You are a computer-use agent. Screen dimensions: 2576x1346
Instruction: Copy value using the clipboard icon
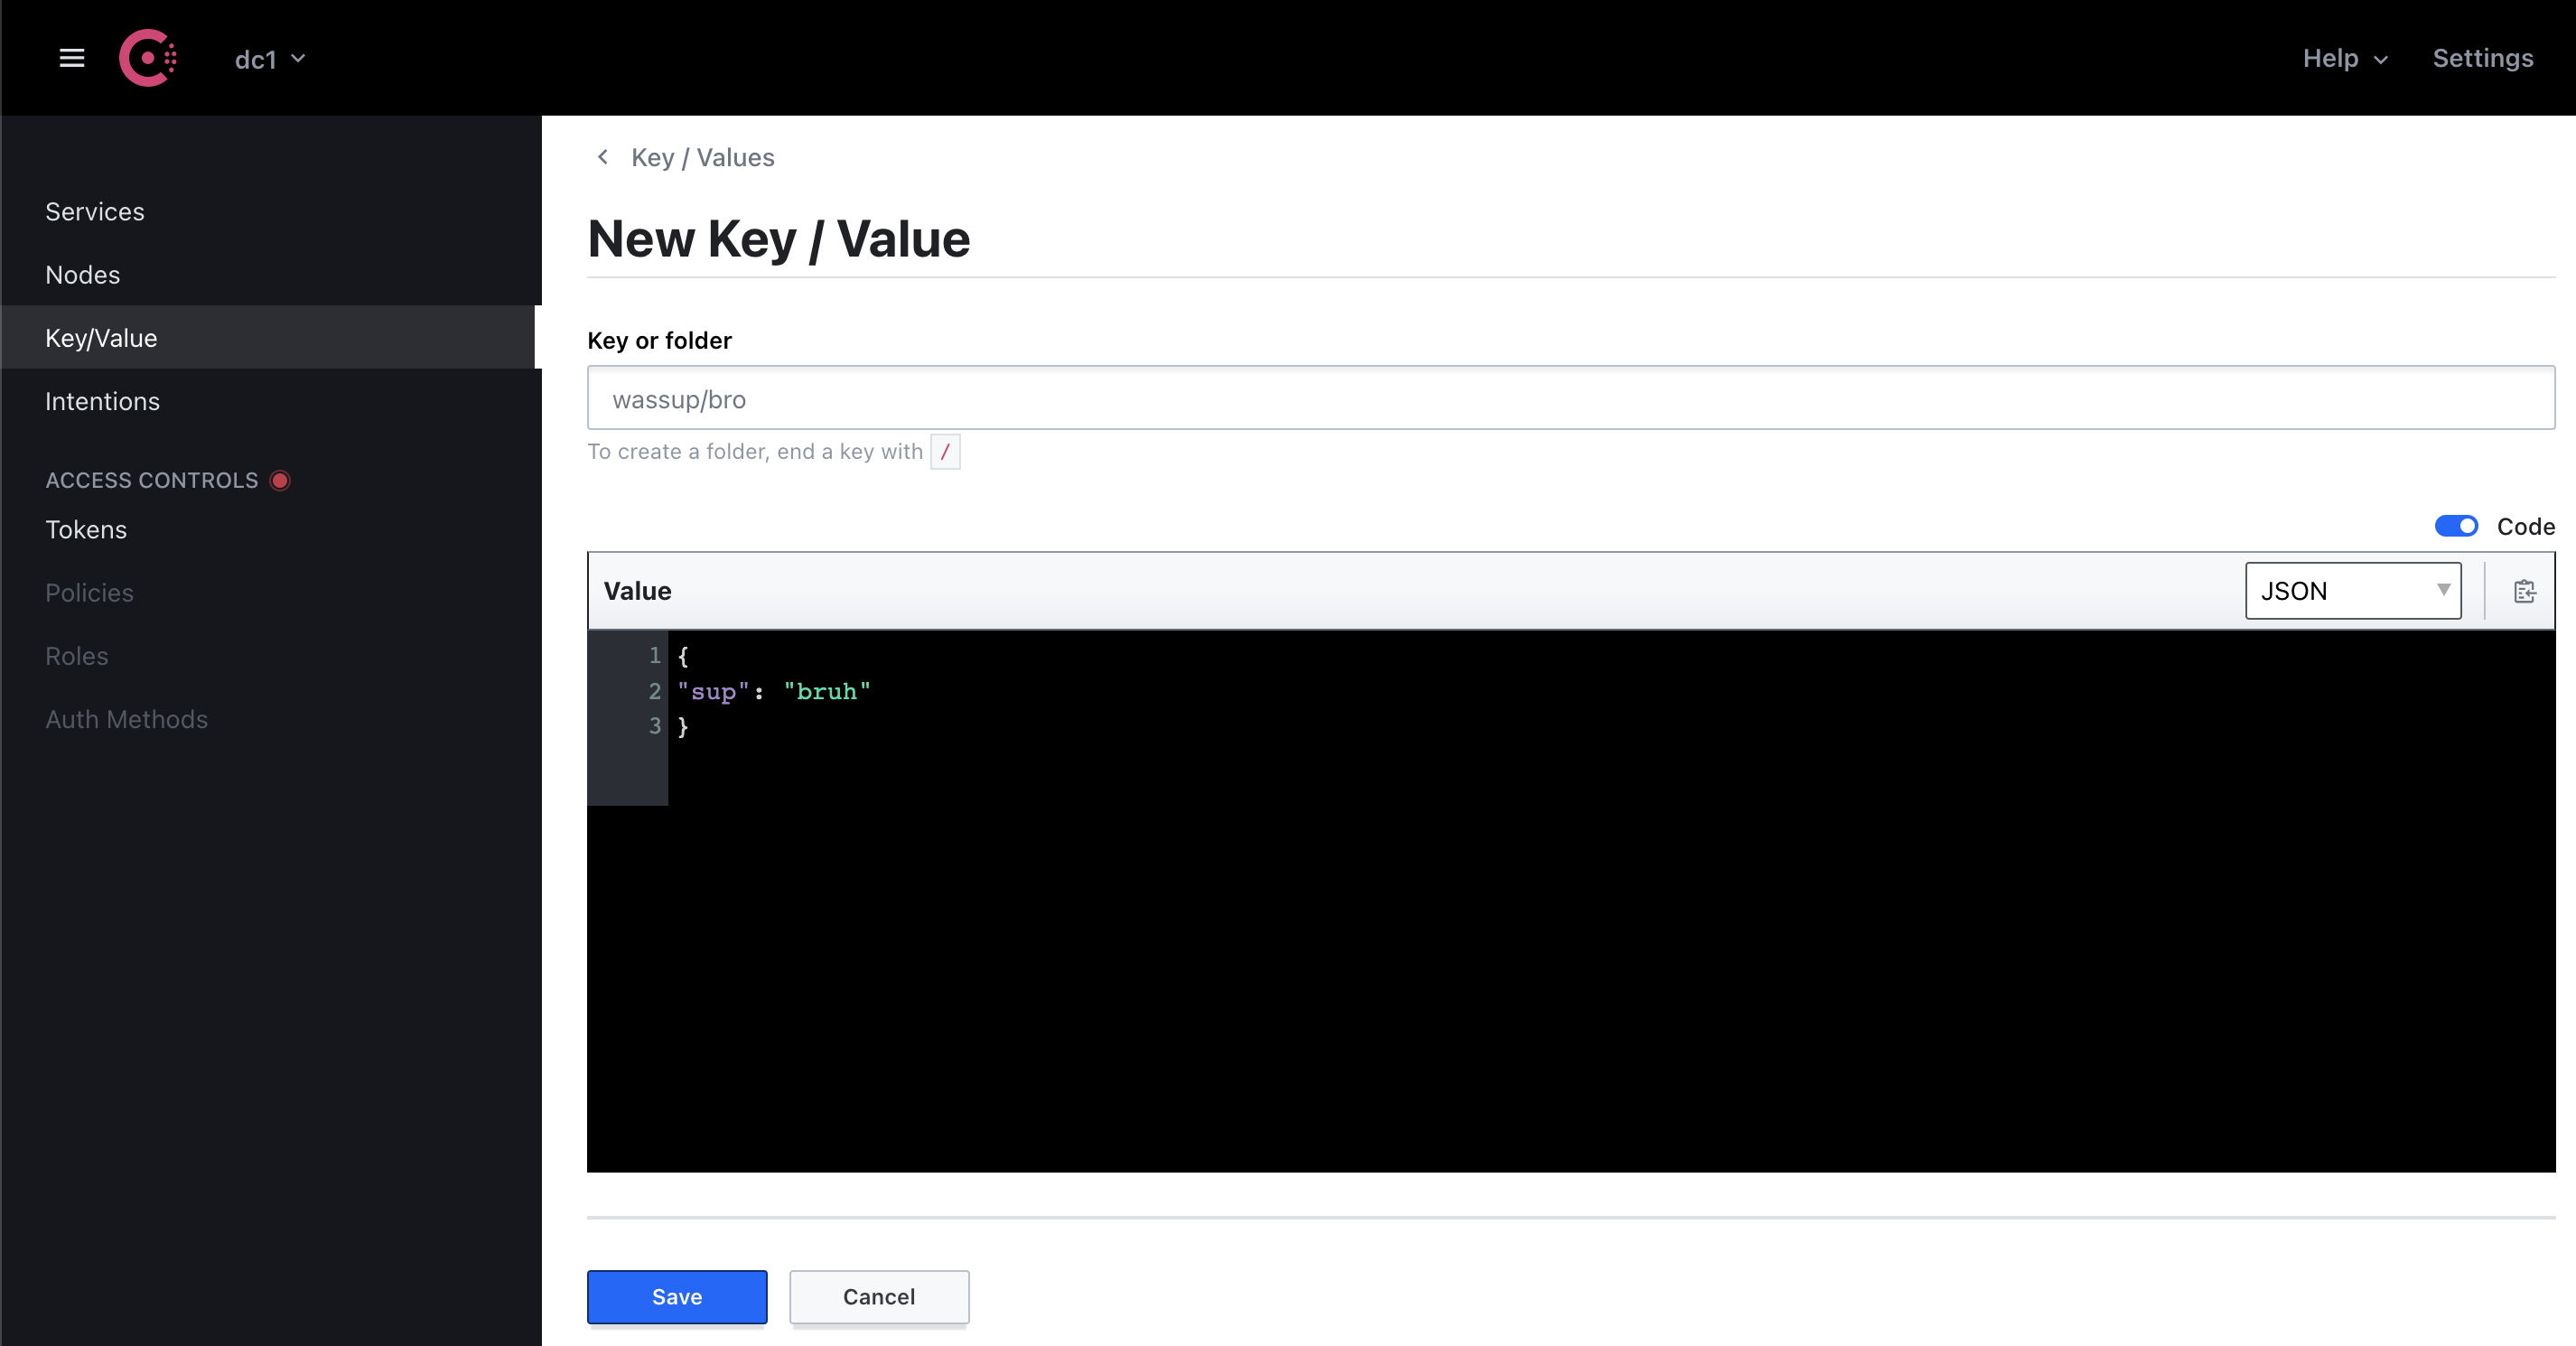point(2524,591)
